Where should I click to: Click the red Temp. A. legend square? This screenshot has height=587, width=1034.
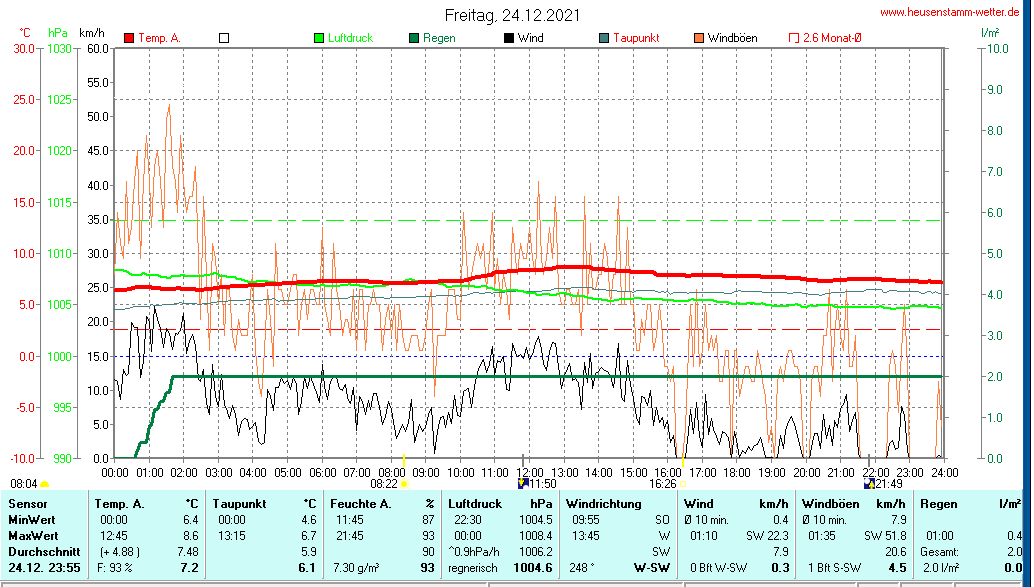pos(129,38)
